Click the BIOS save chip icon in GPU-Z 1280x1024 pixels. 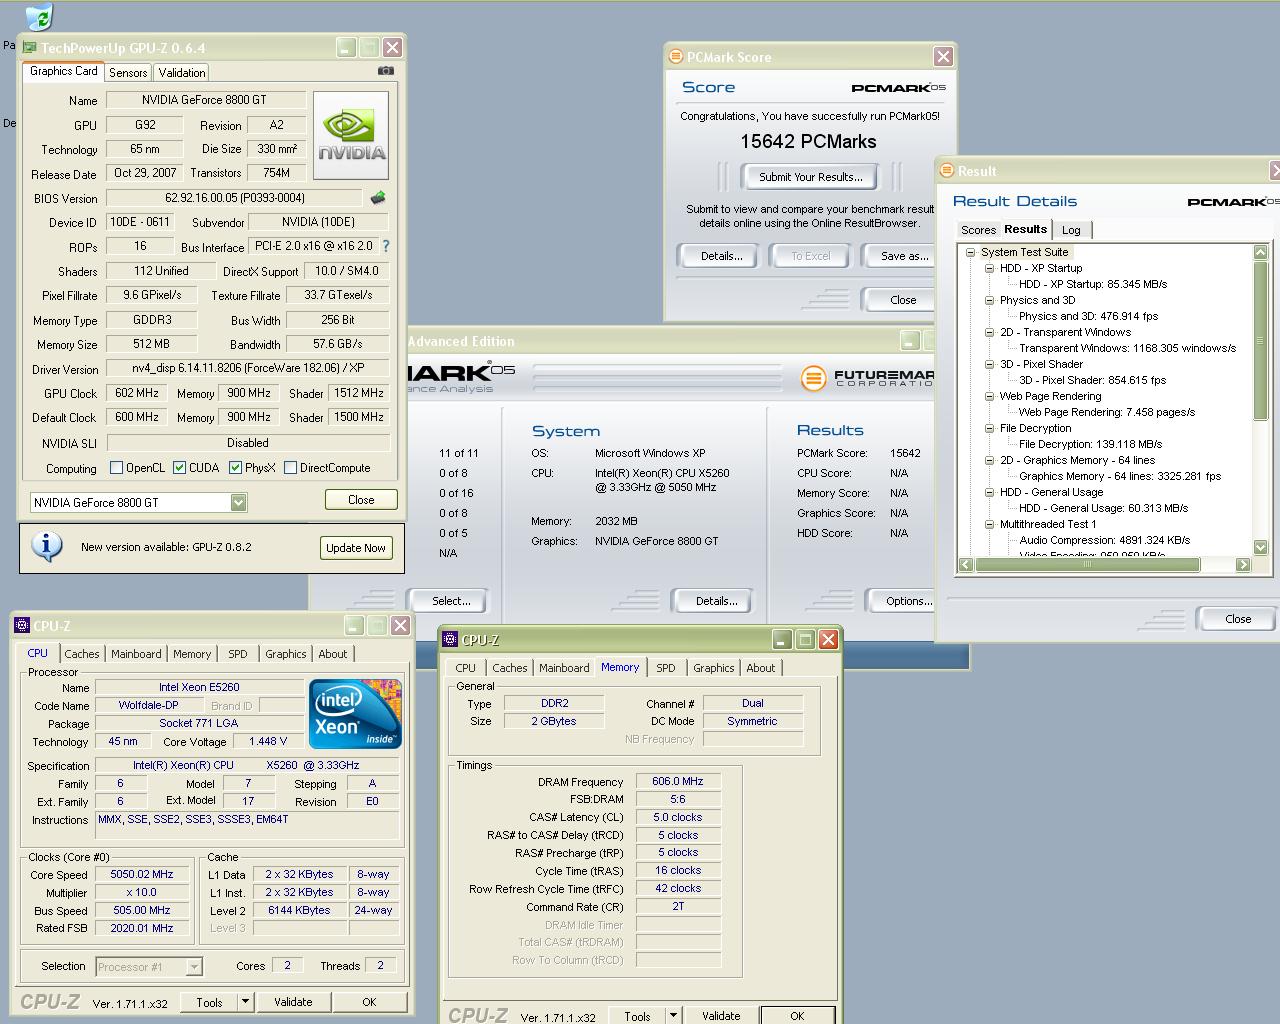pyautogui.click(x=377, y=198)
